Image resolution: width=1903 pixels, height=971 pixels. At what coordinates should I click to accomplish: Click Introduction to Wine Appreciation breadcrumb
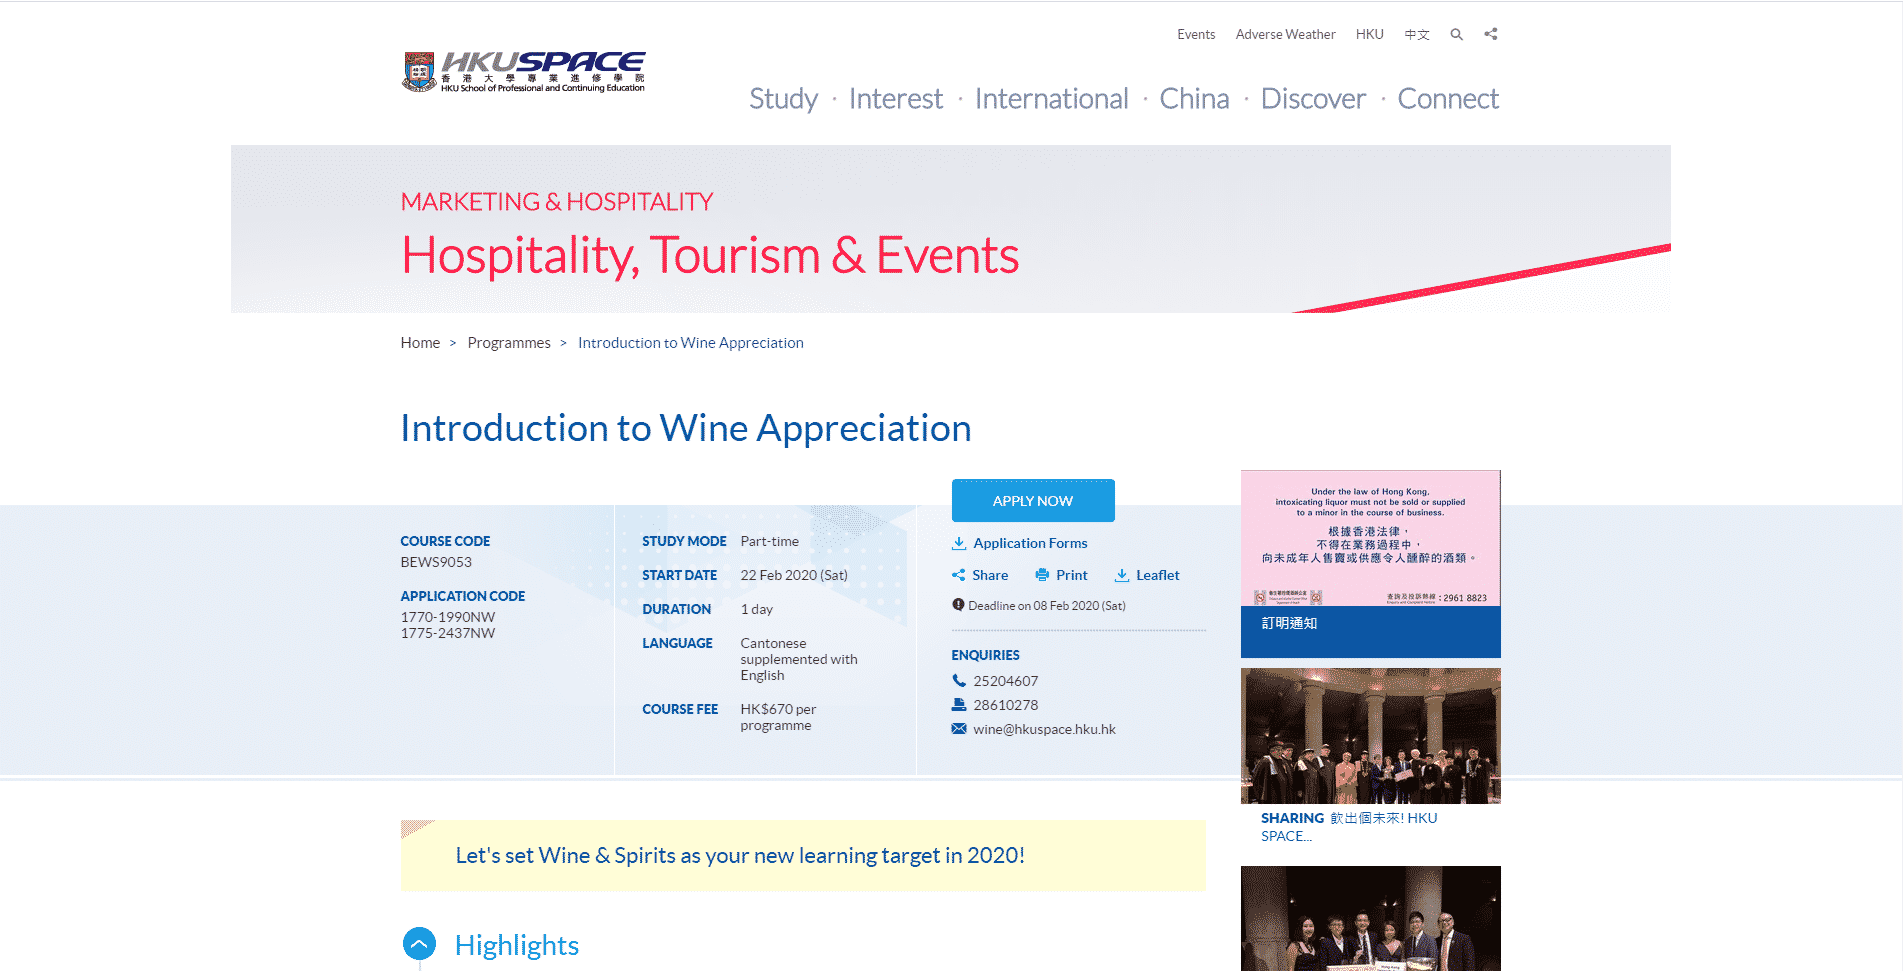691,343
